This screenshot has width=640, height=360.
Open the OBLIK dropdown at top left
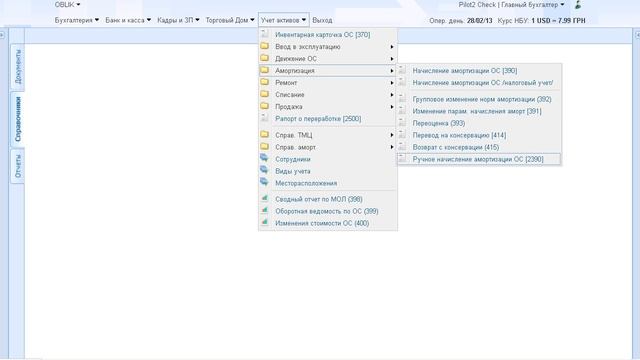pyautogui.click(x=67, y=5)
